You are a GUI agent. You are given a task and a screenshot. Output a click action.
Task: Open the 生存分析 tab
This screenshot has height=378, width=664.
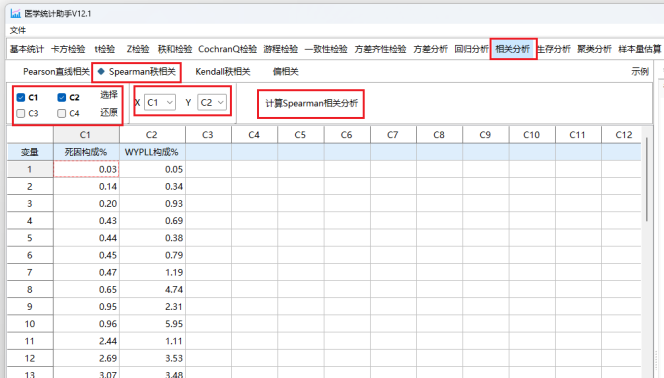554,49
